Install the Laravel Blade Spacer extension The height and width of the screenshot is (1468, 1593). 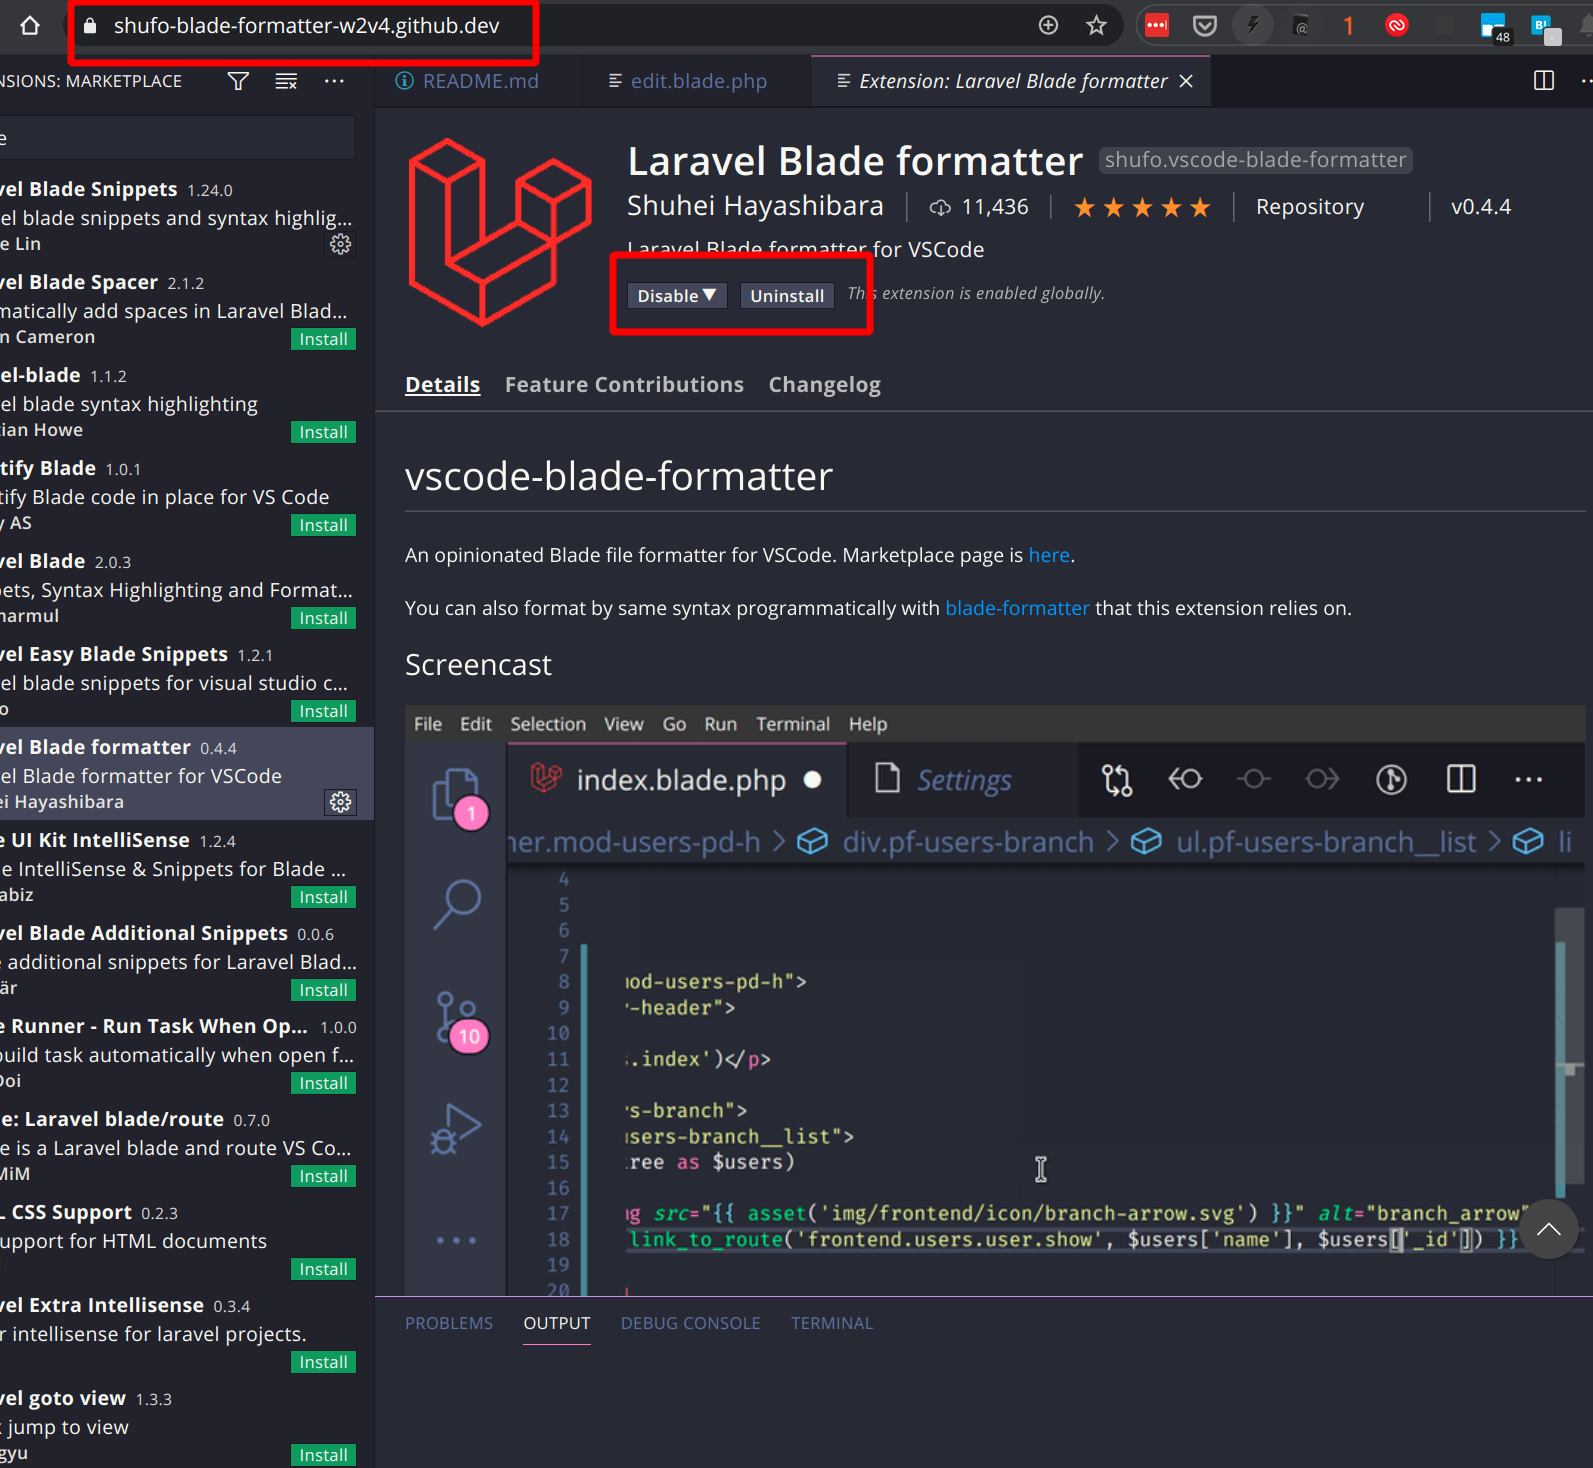click(x=323, y=339)
